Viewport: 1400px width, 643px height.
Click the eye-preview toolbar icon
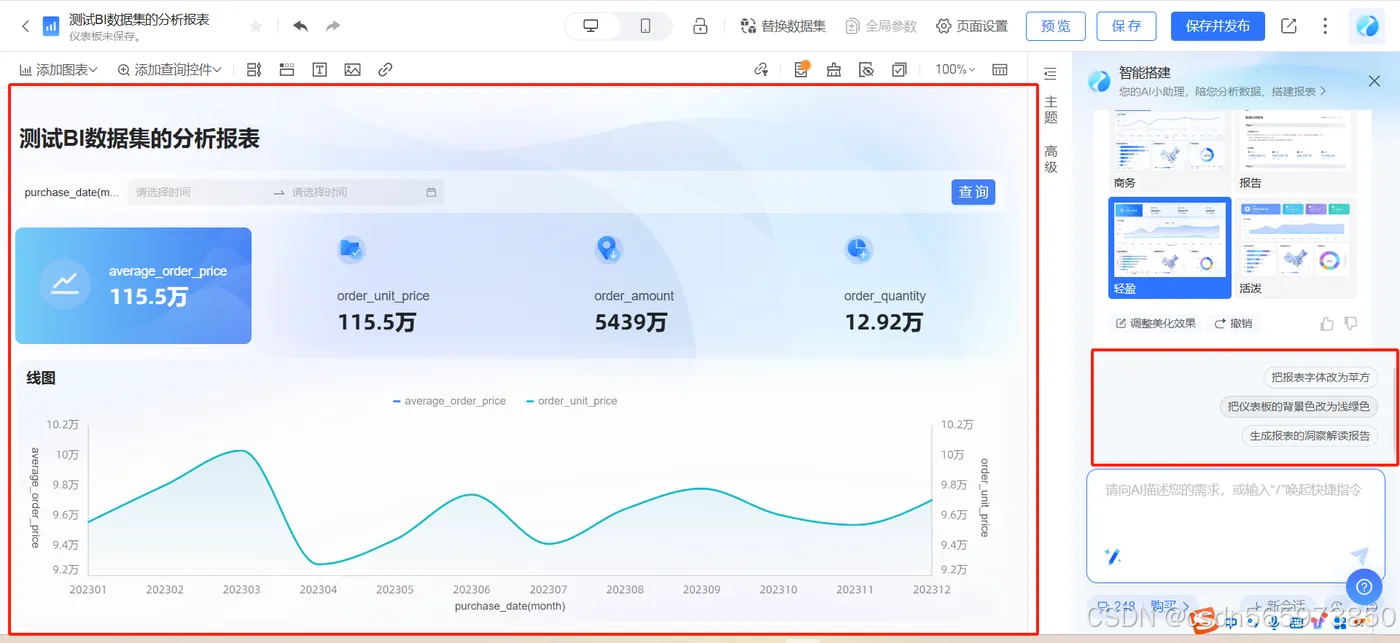click(x=867, y=70)
